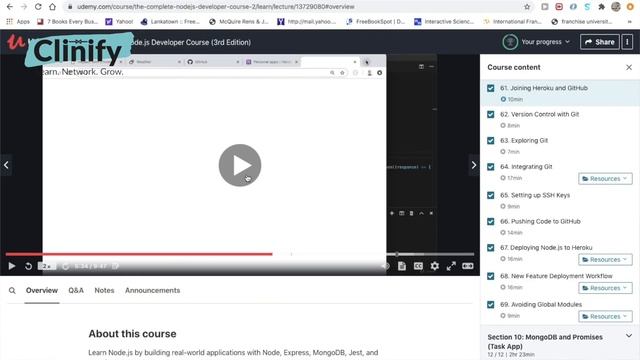Change playback speed 2x button

click(x=47, y=266)
